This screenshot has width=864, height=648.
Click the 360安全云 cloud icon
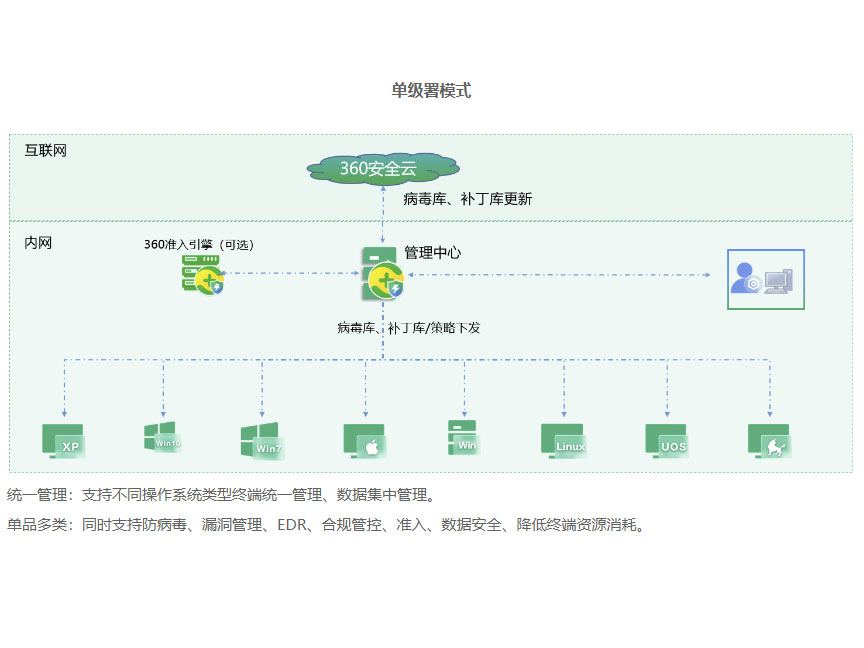383,168
